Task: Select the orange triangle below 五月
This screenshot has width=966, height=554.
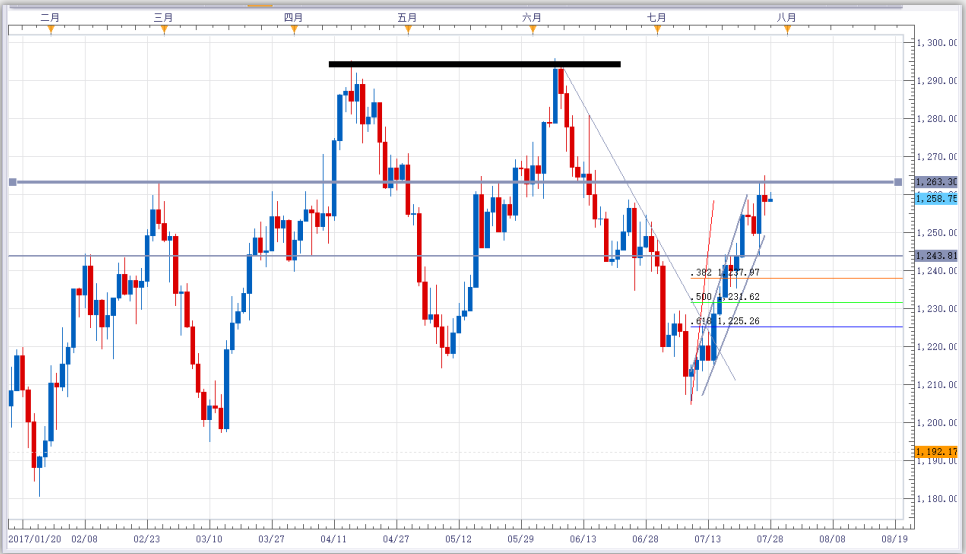Action: click(408, 30)
